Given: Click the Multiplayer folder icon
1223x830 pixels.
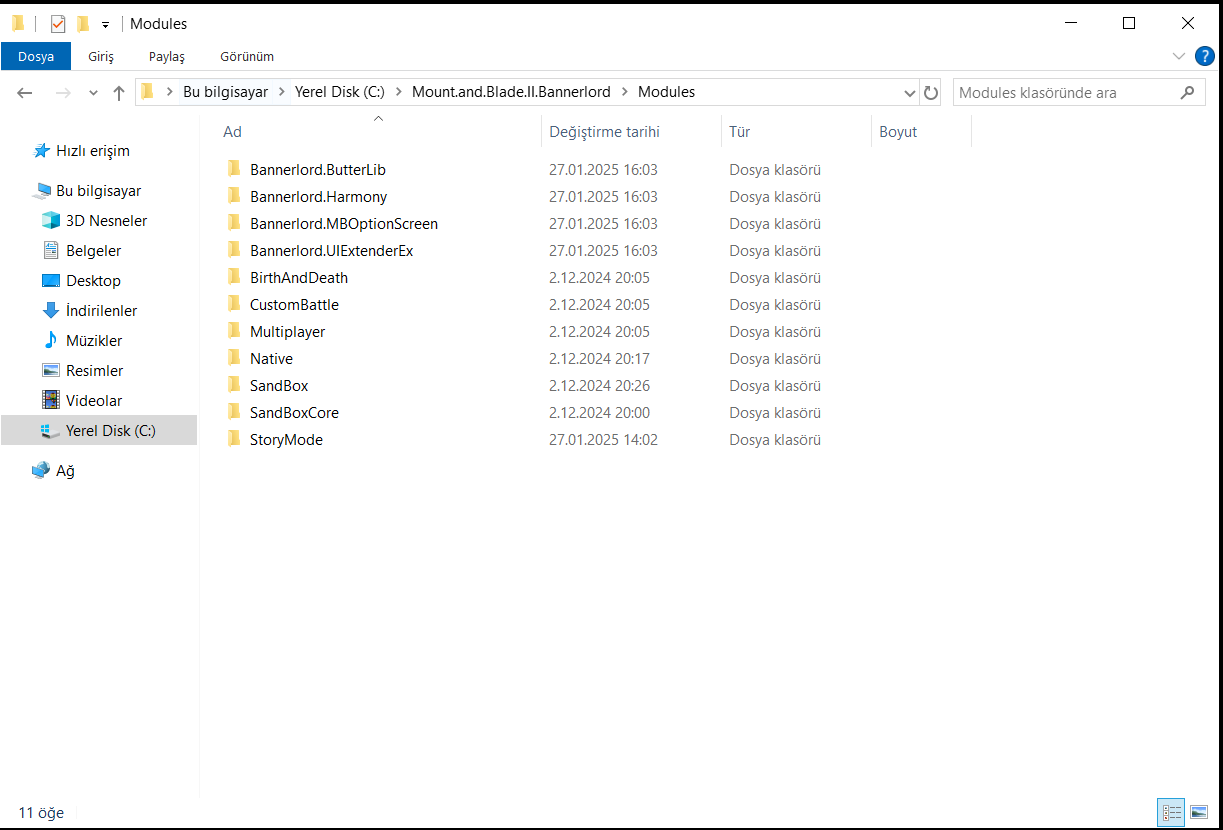Looking at the screenshot, I should coord(234,331).
